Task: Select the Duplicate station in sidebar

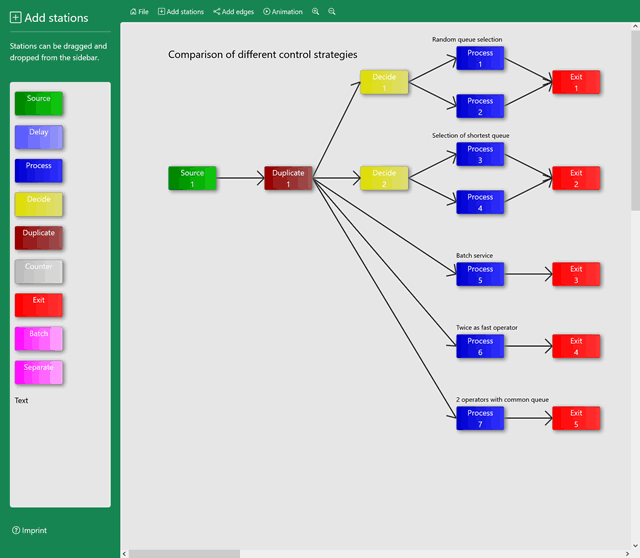Action: click(x=39, y=237)
